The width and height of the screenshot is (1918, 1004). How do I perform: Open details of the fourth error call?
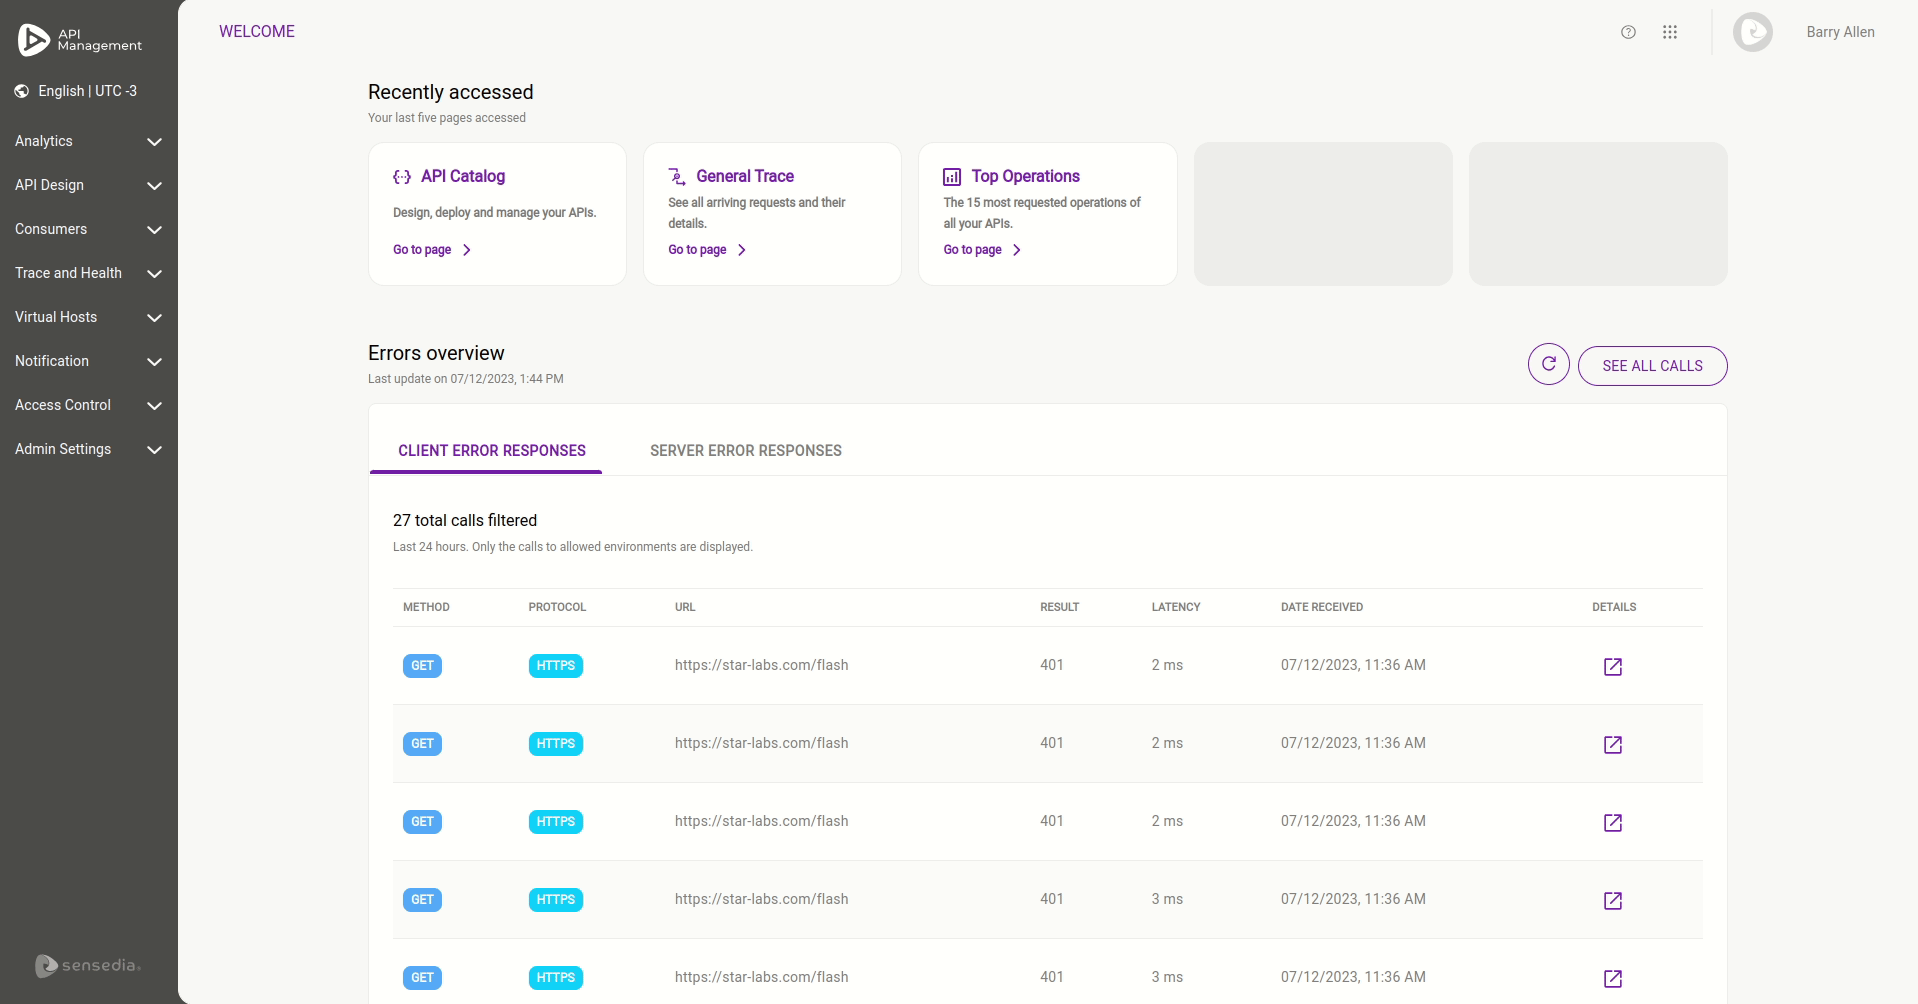pos(1612,901)
